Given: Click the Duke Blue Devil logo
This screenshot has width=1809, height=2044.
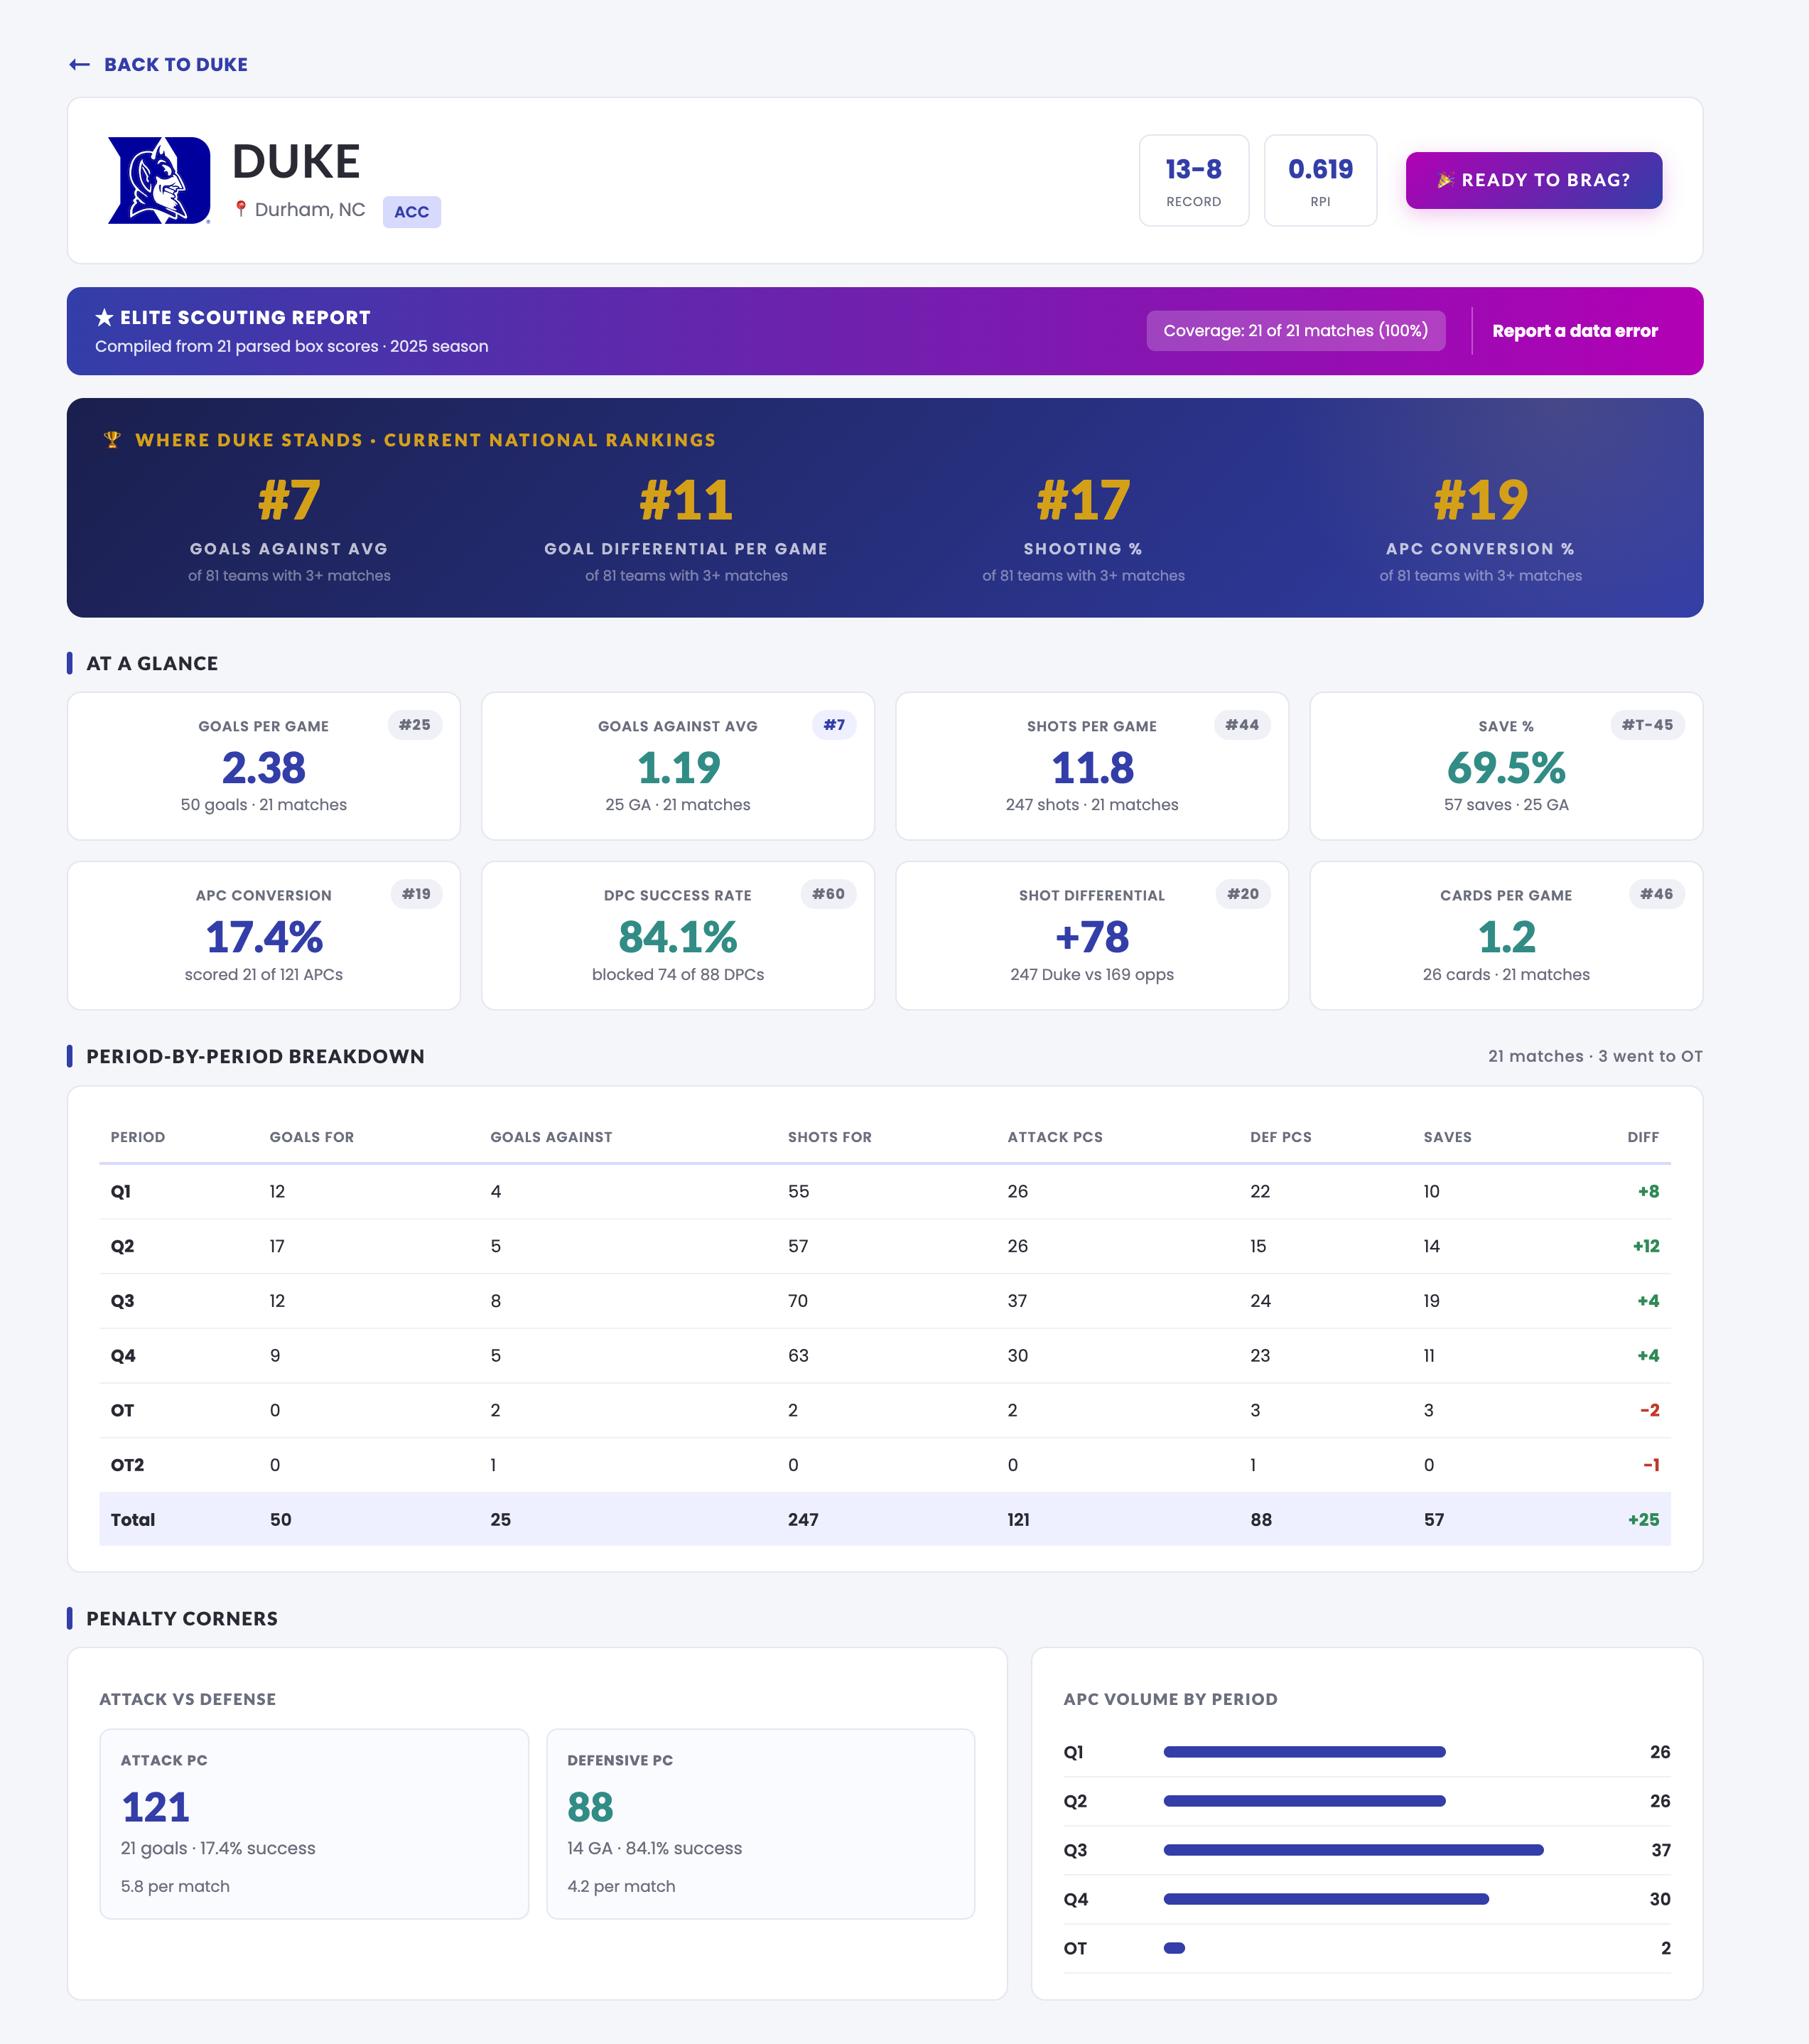Looking at the screenshot, I should (x=159, y=180).
